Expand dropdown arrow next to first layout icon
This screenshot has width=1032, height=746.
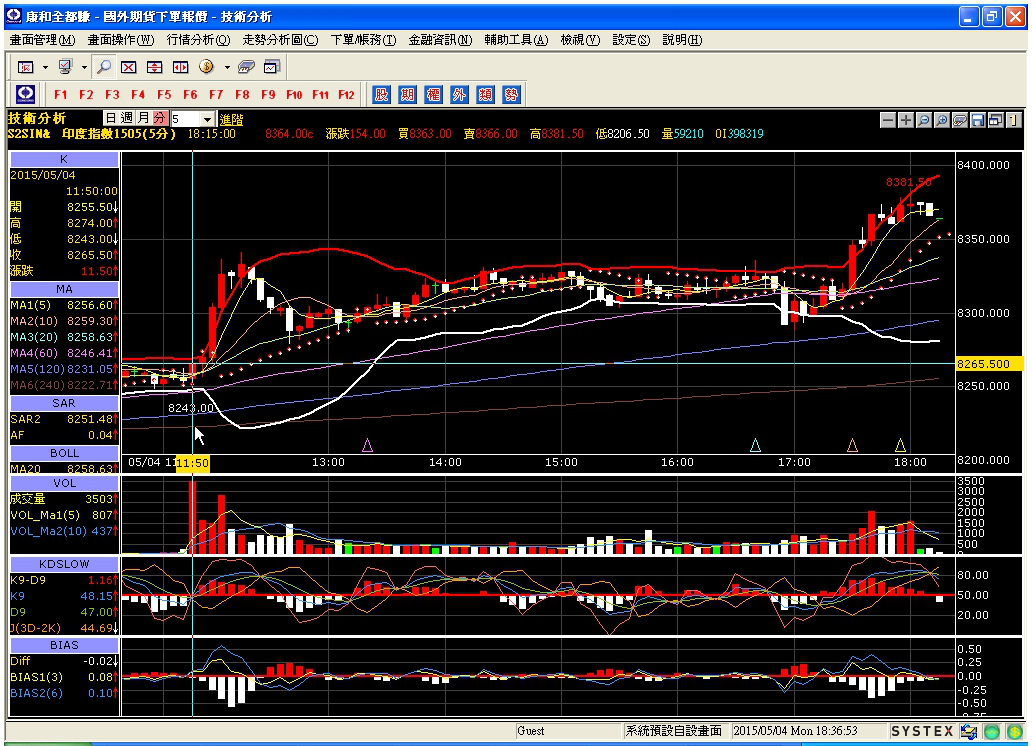pyautogui.click(x=45, y=67)
